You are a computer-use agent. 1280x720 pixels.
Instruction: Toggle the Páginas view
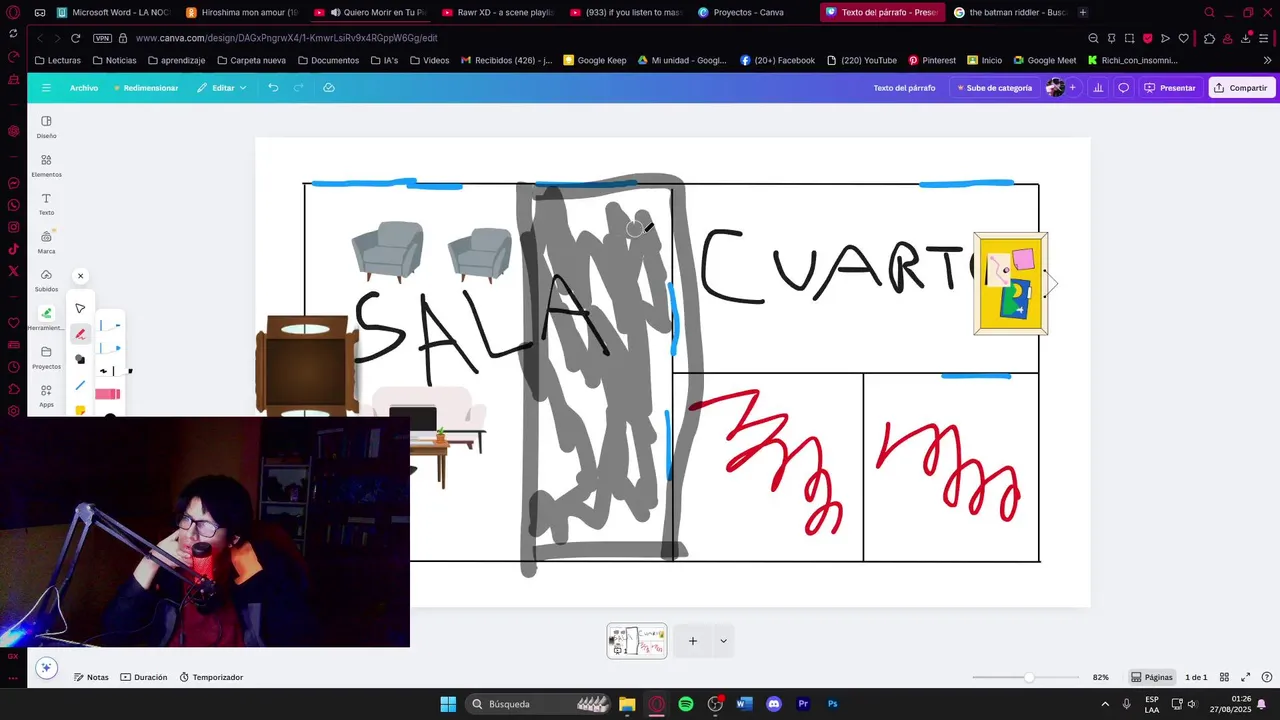[x=1151, y=677]
